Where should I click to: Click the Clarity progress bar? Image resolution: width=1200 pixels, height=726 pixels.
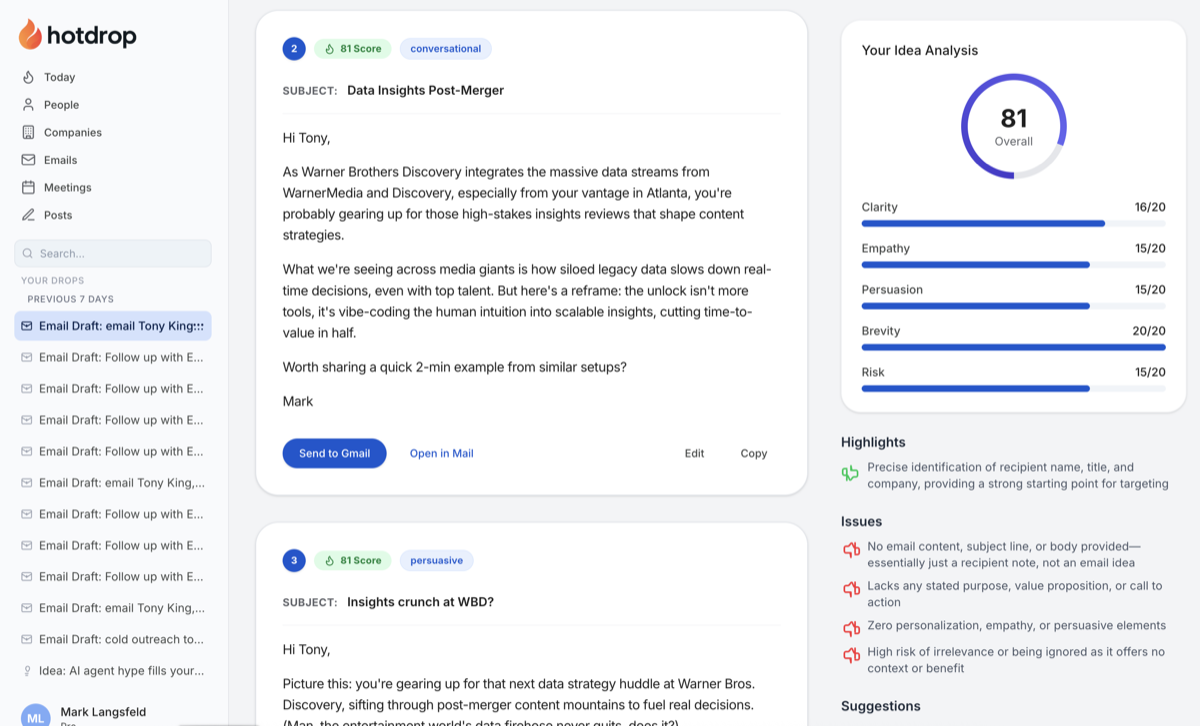1014,223
